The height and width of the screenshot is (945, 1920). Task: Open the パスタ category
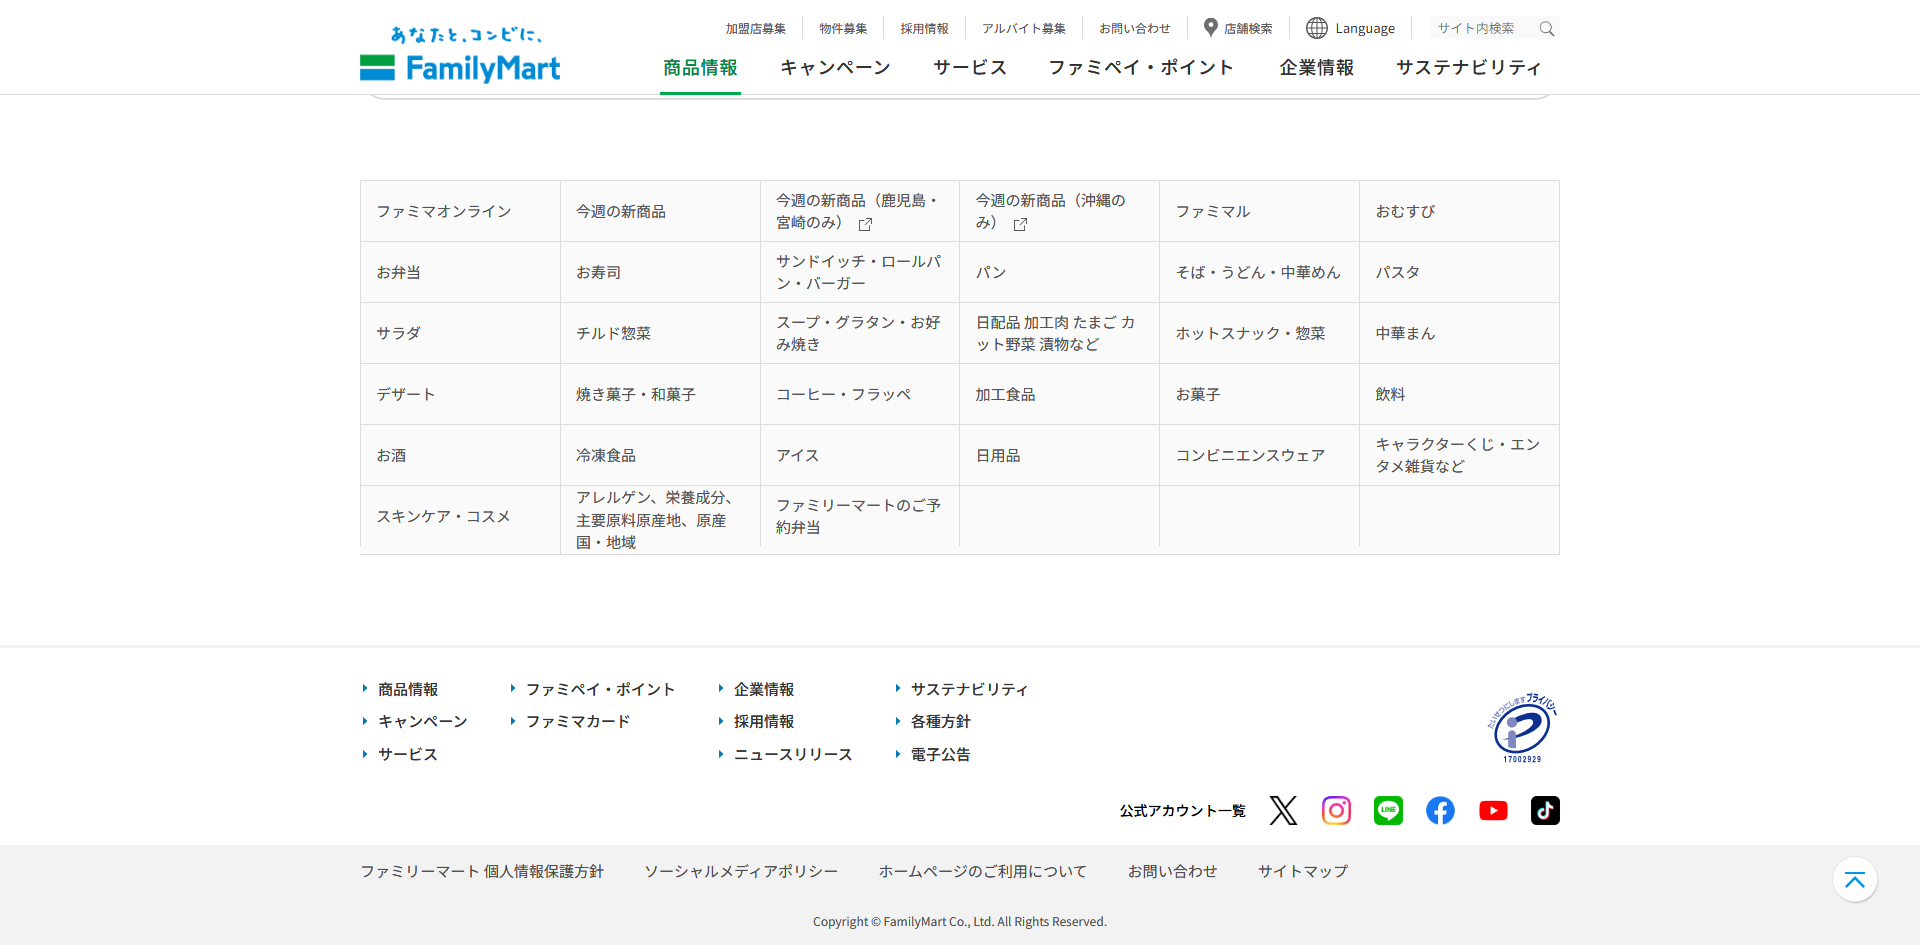[1459, 272]
